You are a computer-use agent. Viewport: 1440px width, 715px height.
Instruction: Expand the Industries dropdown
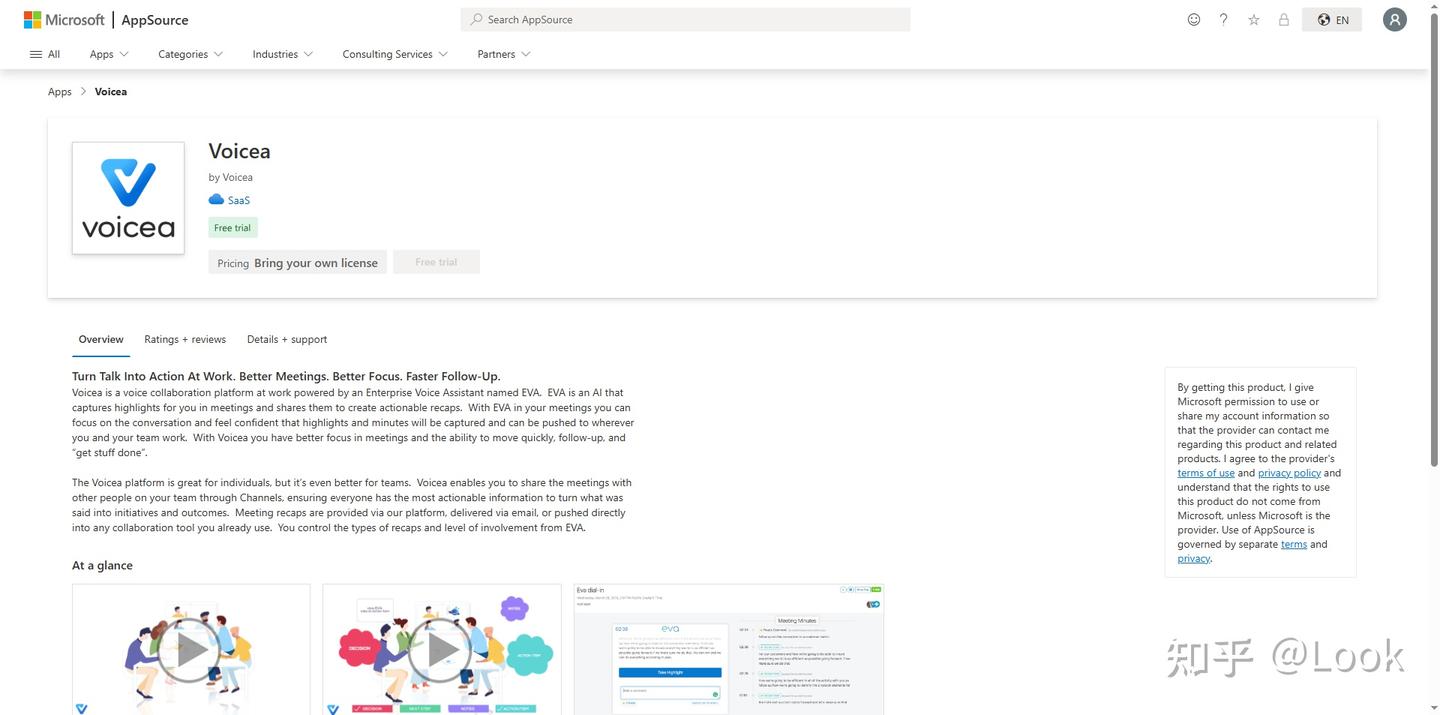pos(282,54)
